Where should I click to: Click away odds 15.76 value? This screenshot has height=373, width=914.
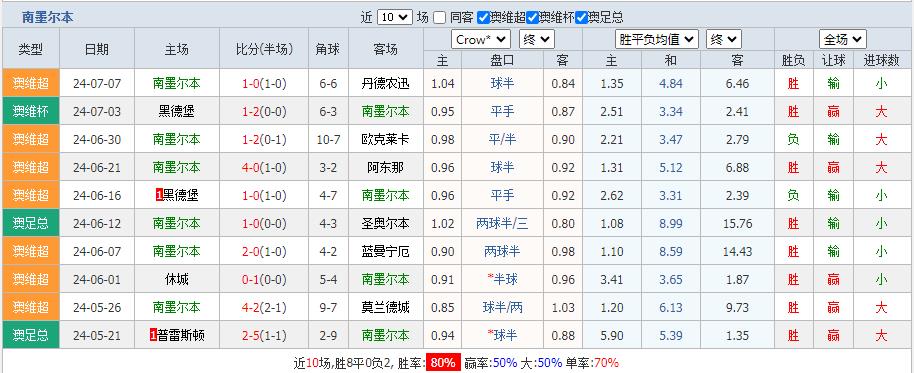pos(737,223)
